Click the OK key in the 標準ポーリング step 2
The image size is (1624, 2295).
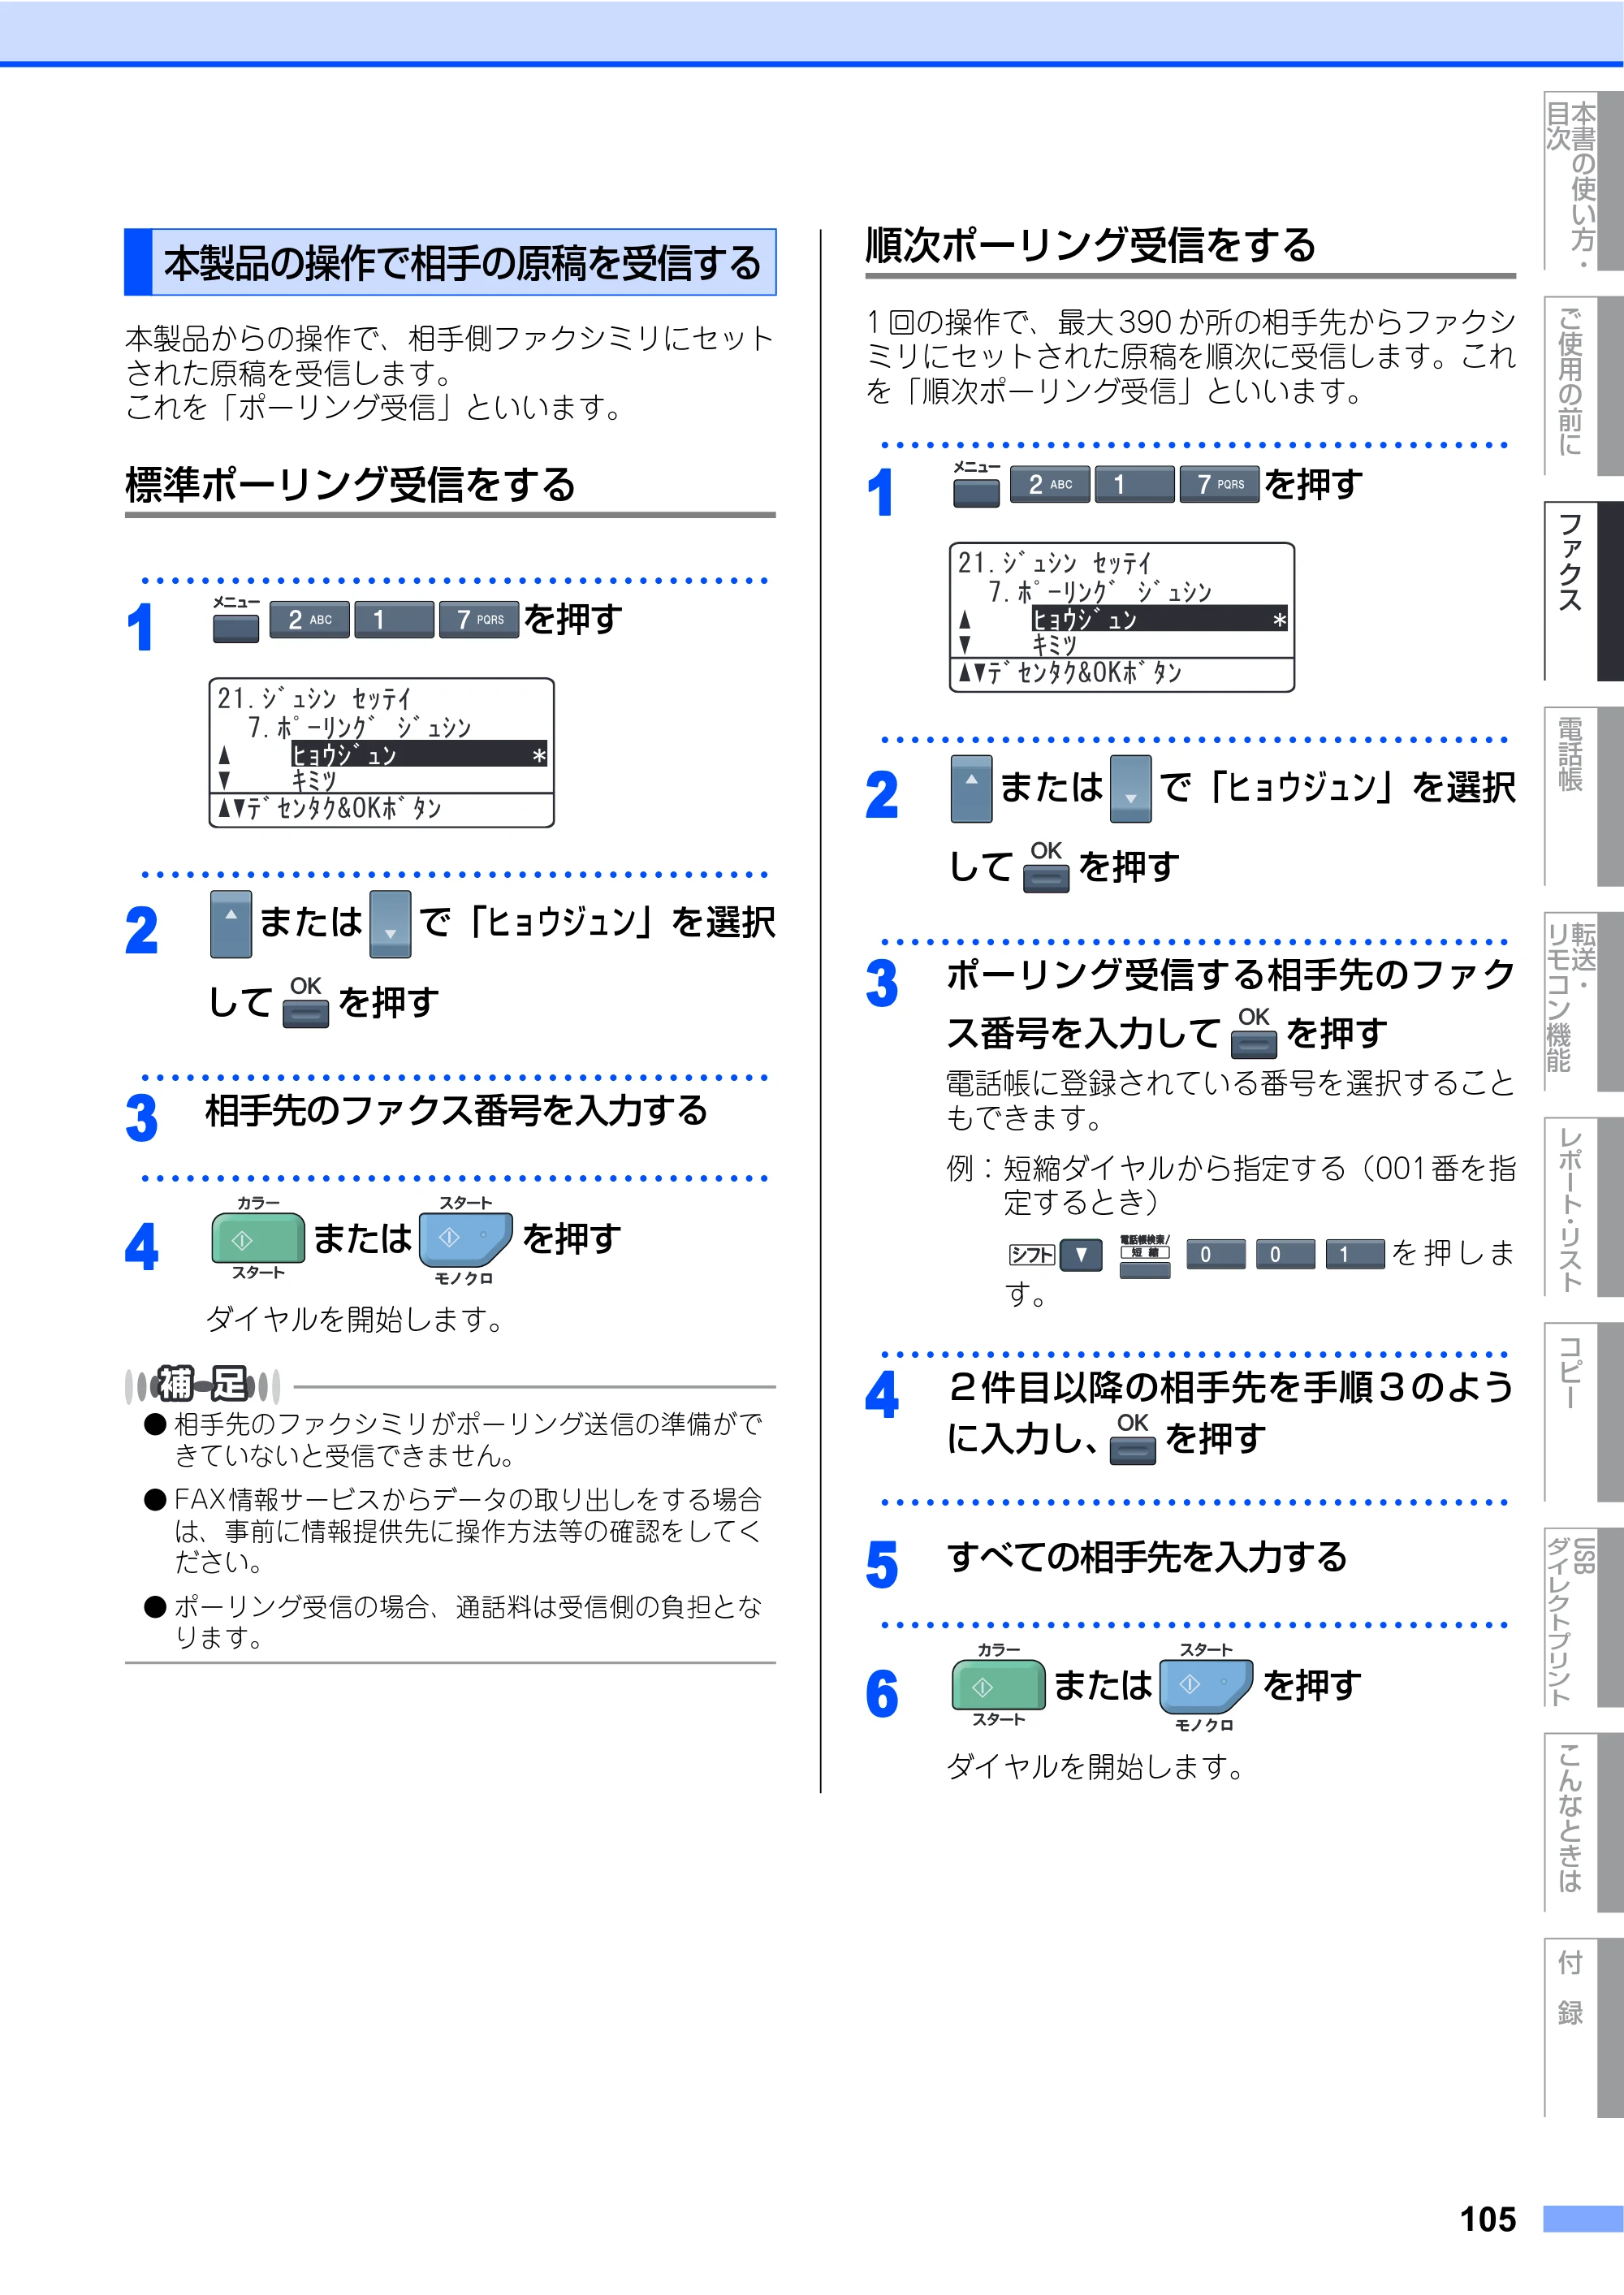[x=306, y=1014]
